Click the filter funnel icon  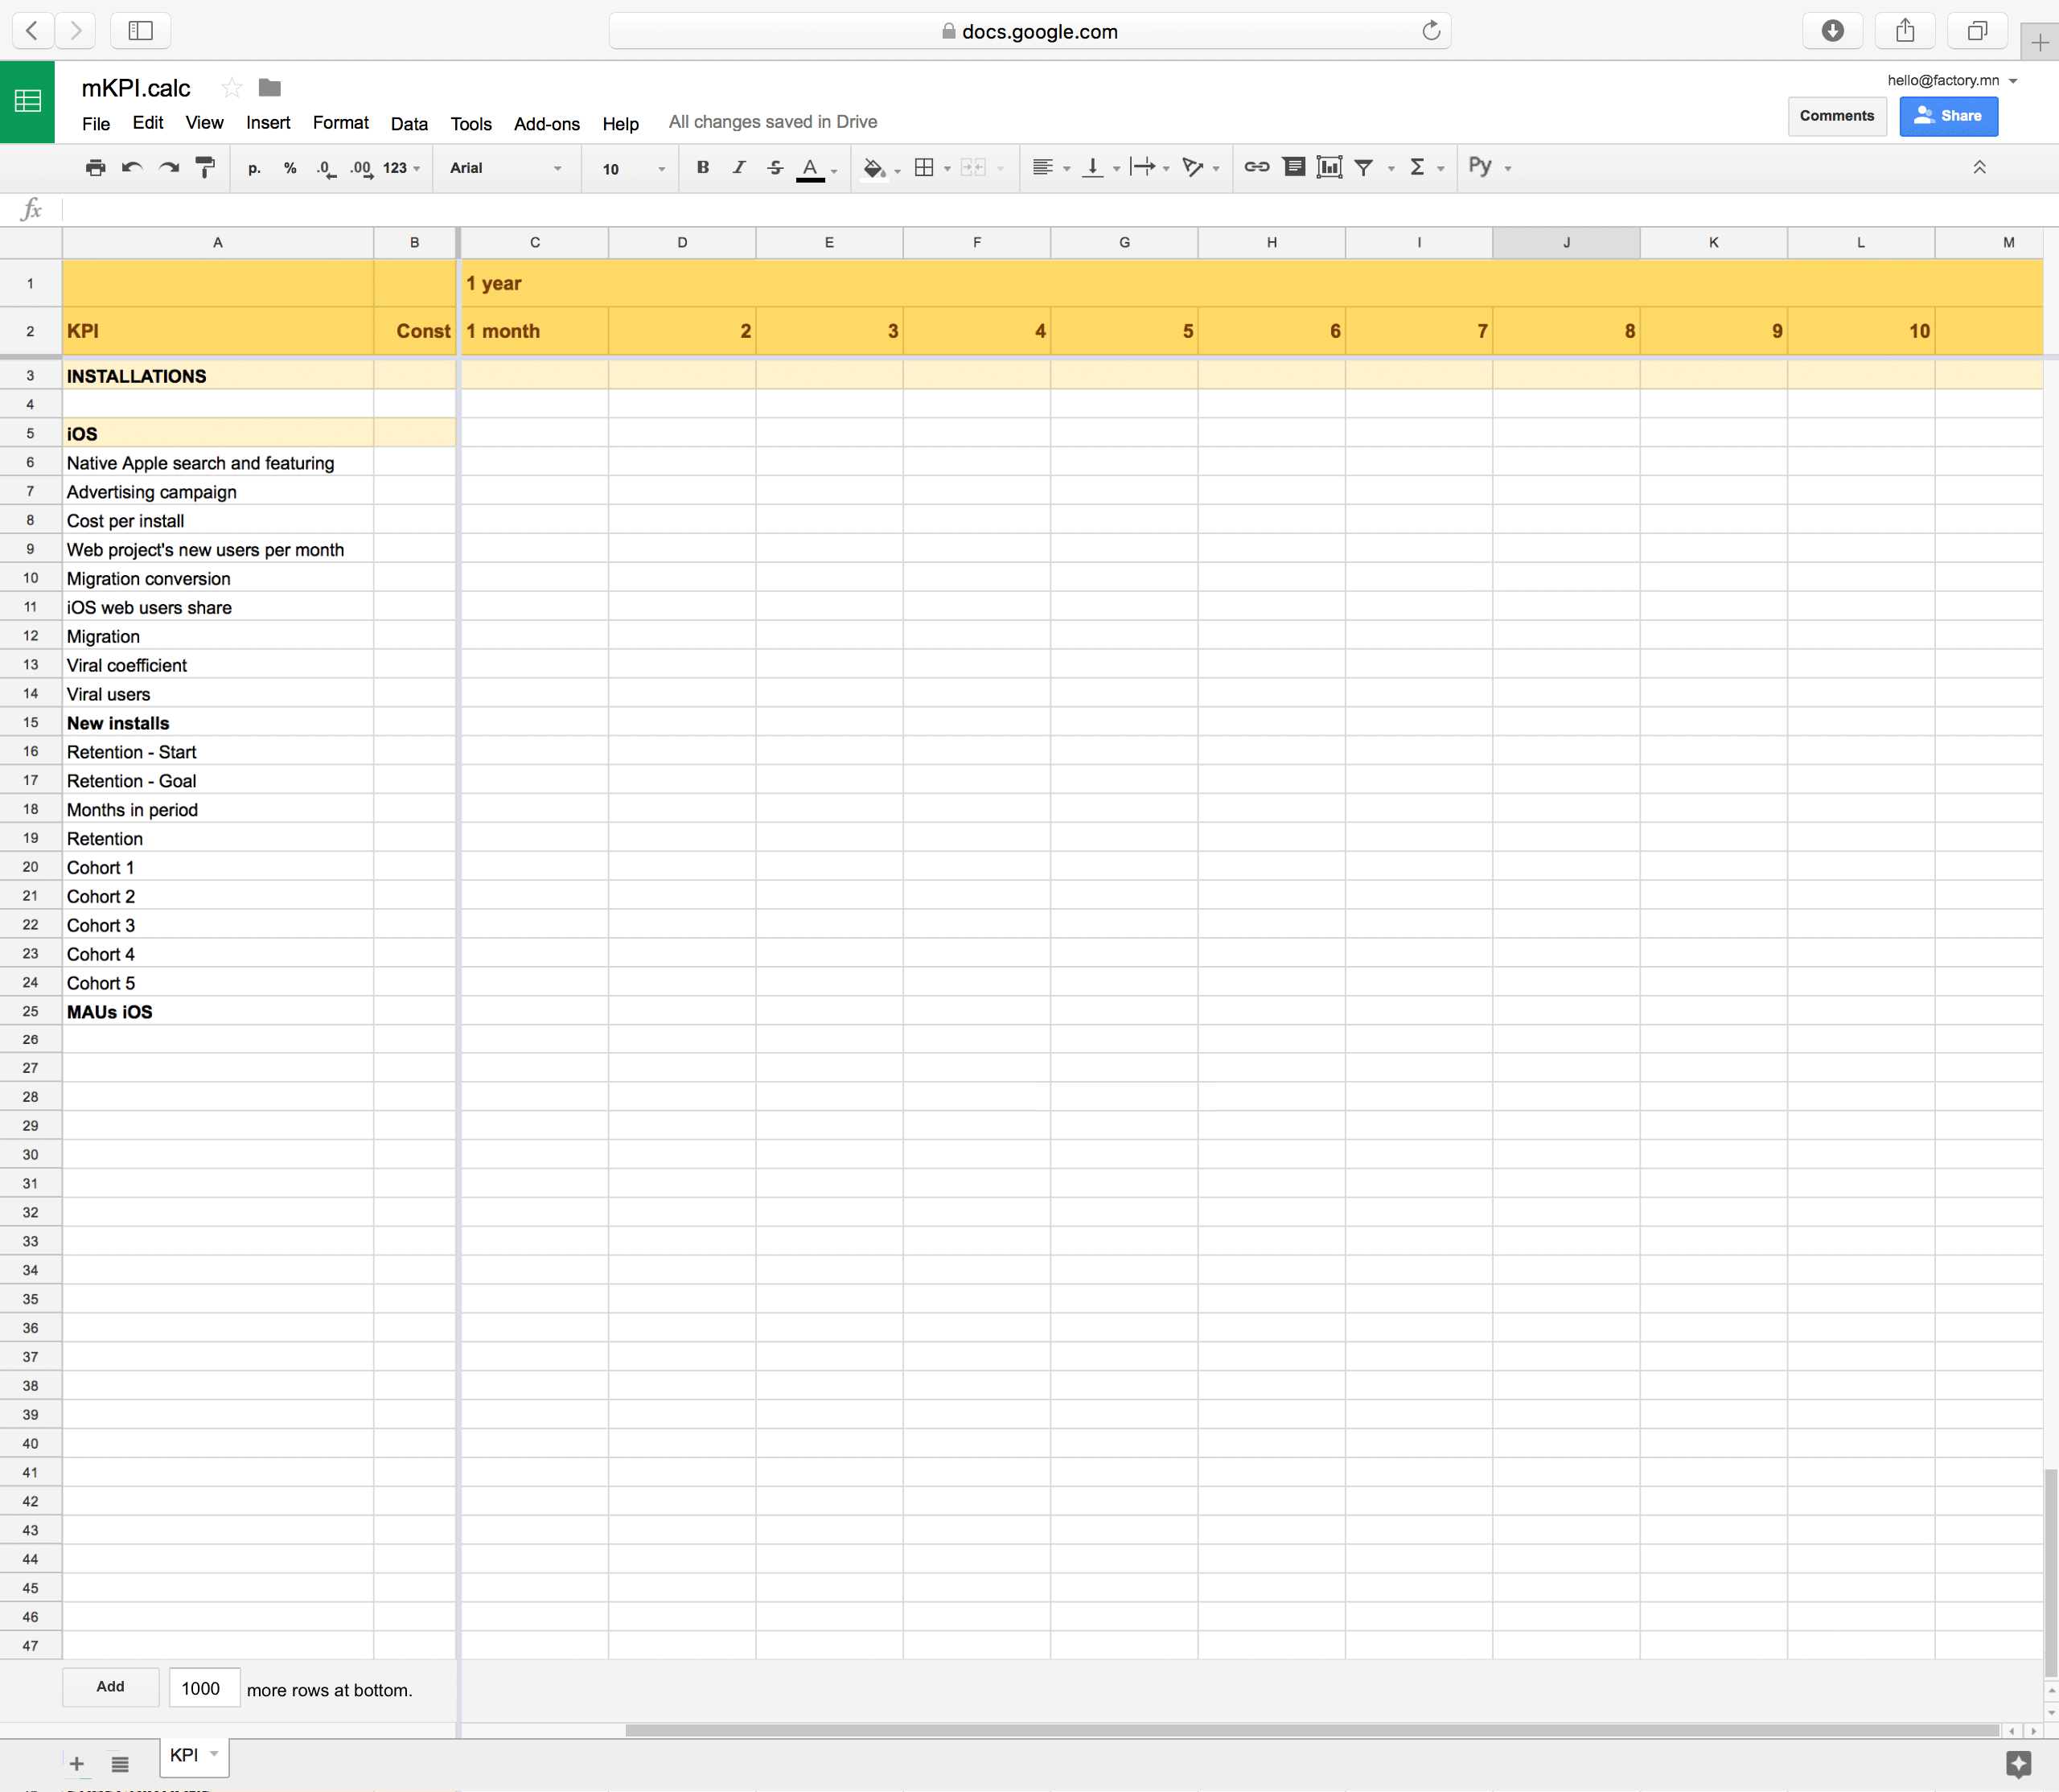1364,168
